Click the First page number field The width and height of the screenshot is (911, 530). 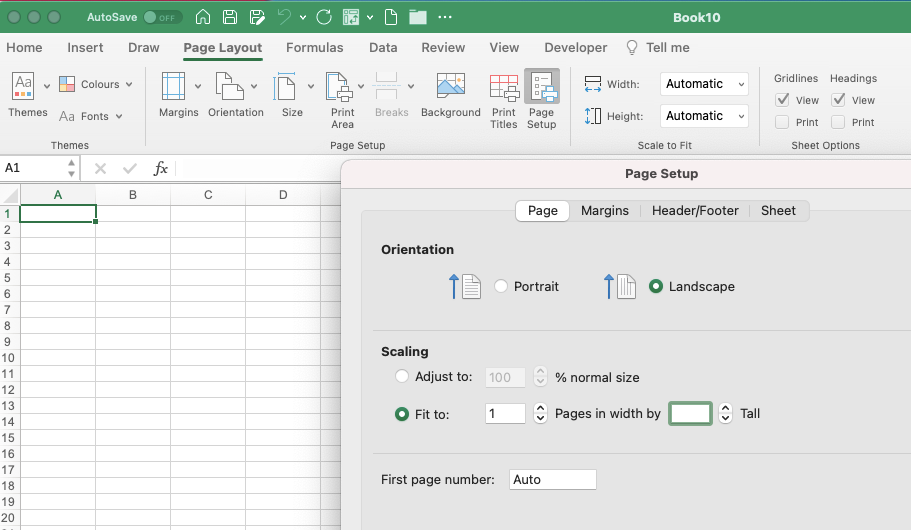(553, 479)
